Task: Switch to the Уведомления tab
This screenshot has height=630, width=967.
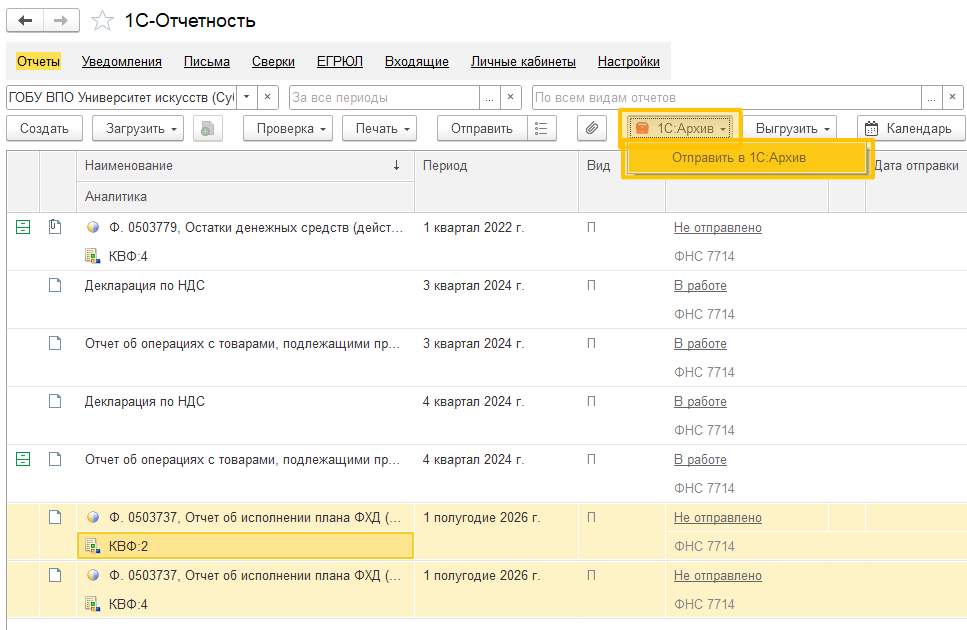Action: [x=121, y=62]
